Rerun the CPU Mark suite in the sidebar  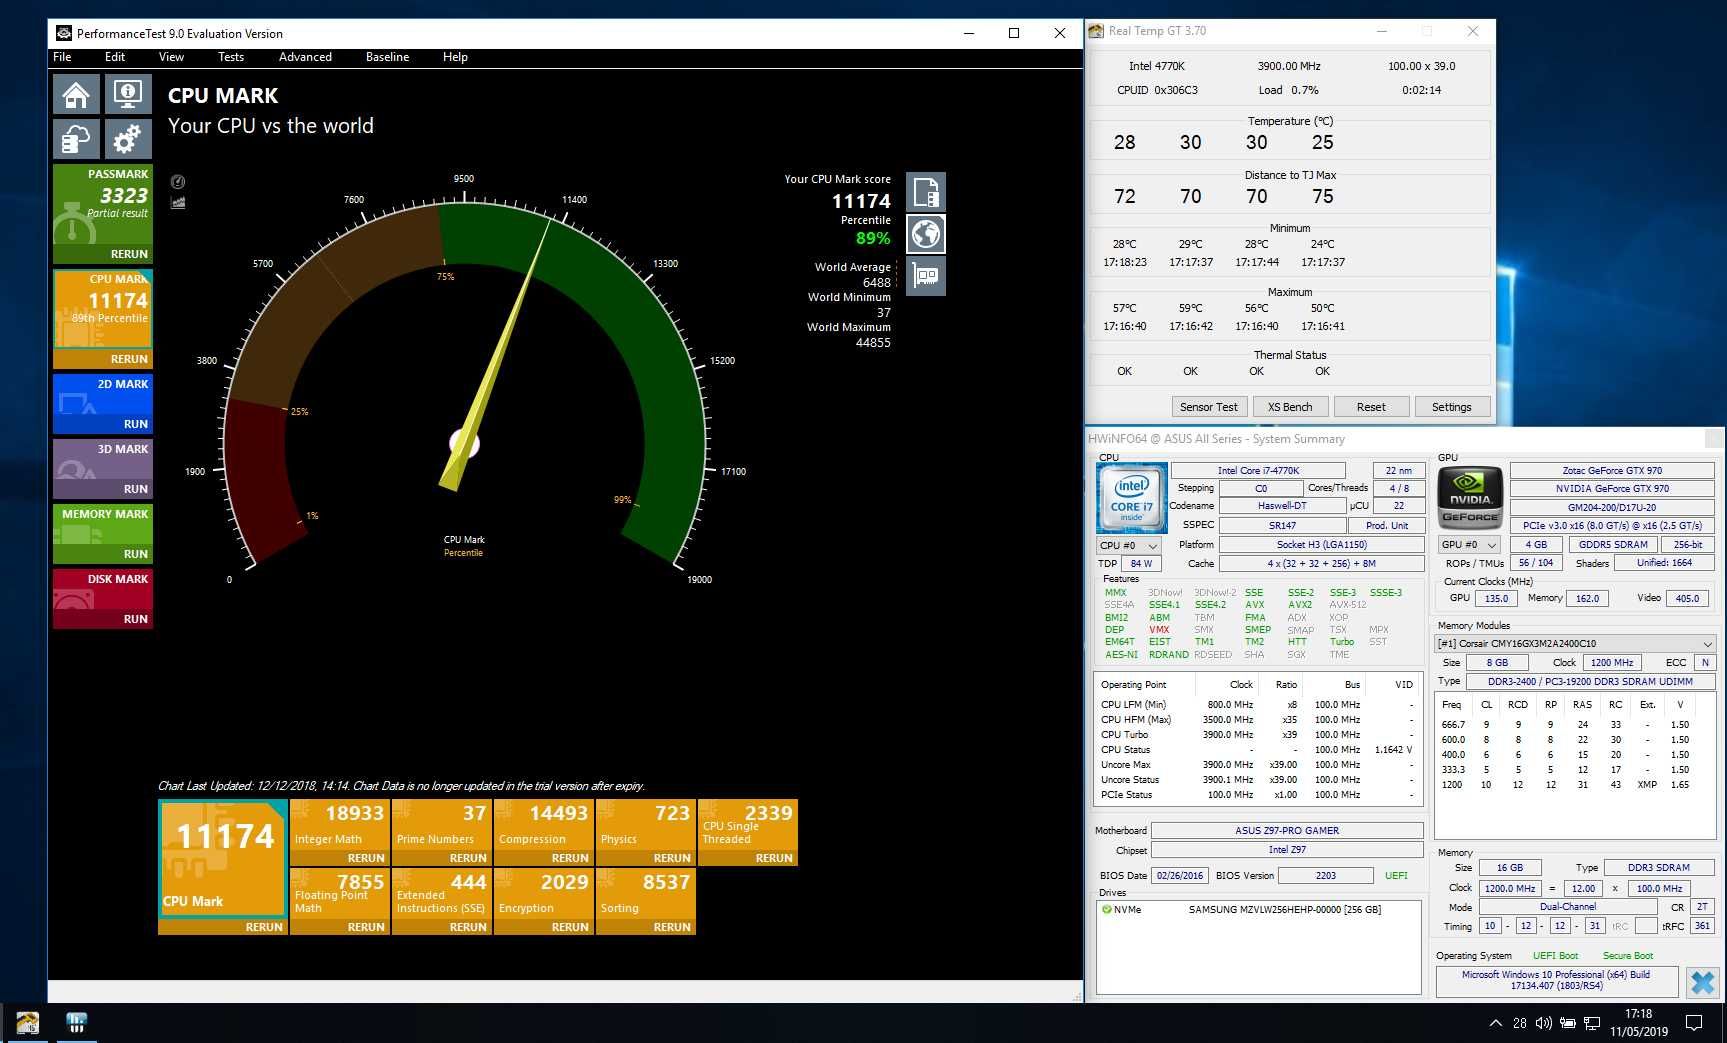coord(129,359)
